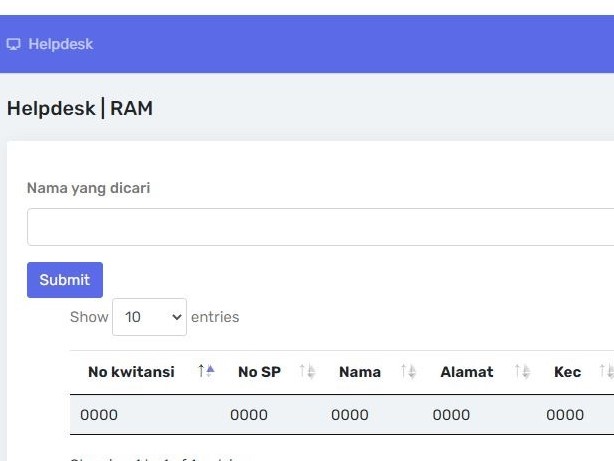Click the Helpdesk monitor icon in header
The width and height of the screenshot is (614, 461).
coord(13,44)
